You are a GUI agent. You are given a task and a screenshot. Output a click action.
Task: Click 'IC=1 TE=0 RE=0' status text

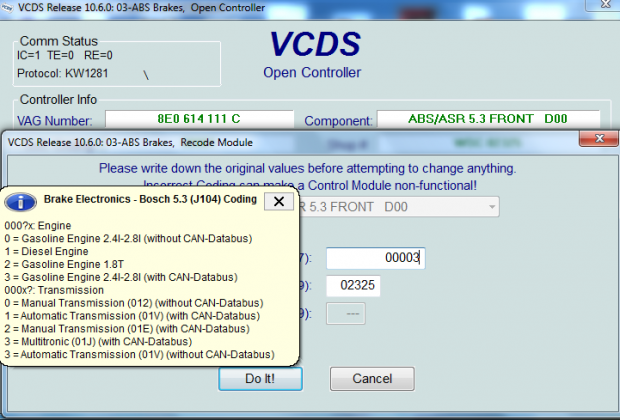(64, 55)
